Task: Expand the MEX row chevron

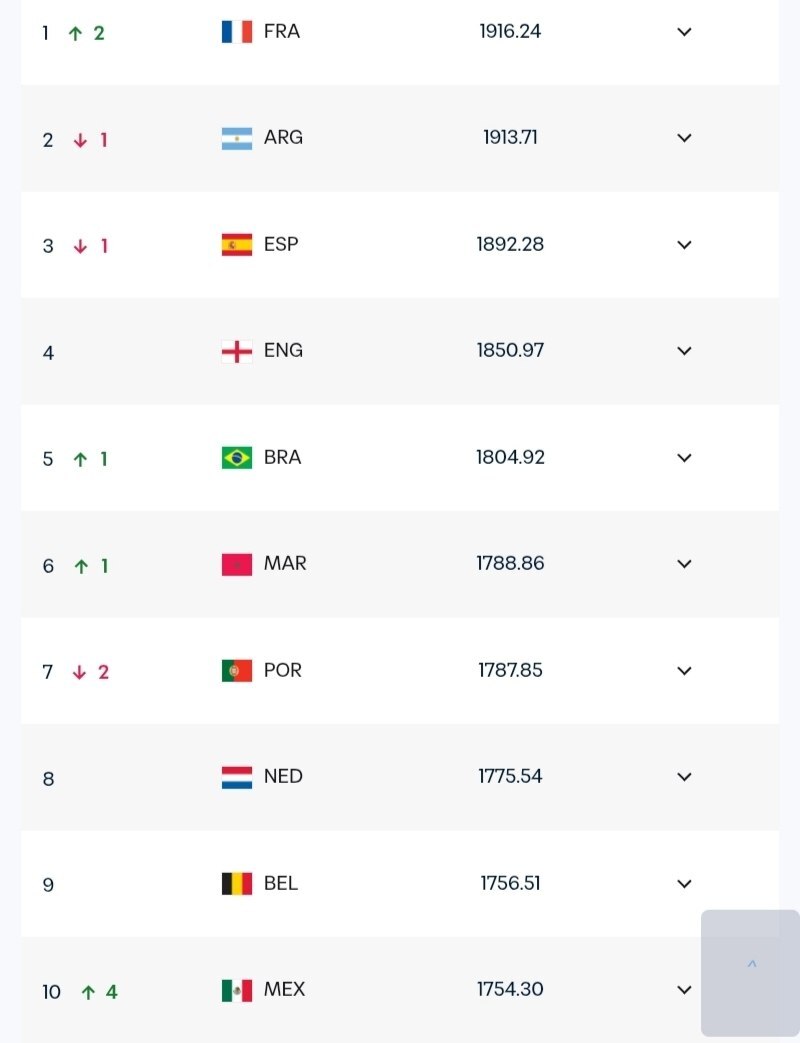Action: [684, 990]
